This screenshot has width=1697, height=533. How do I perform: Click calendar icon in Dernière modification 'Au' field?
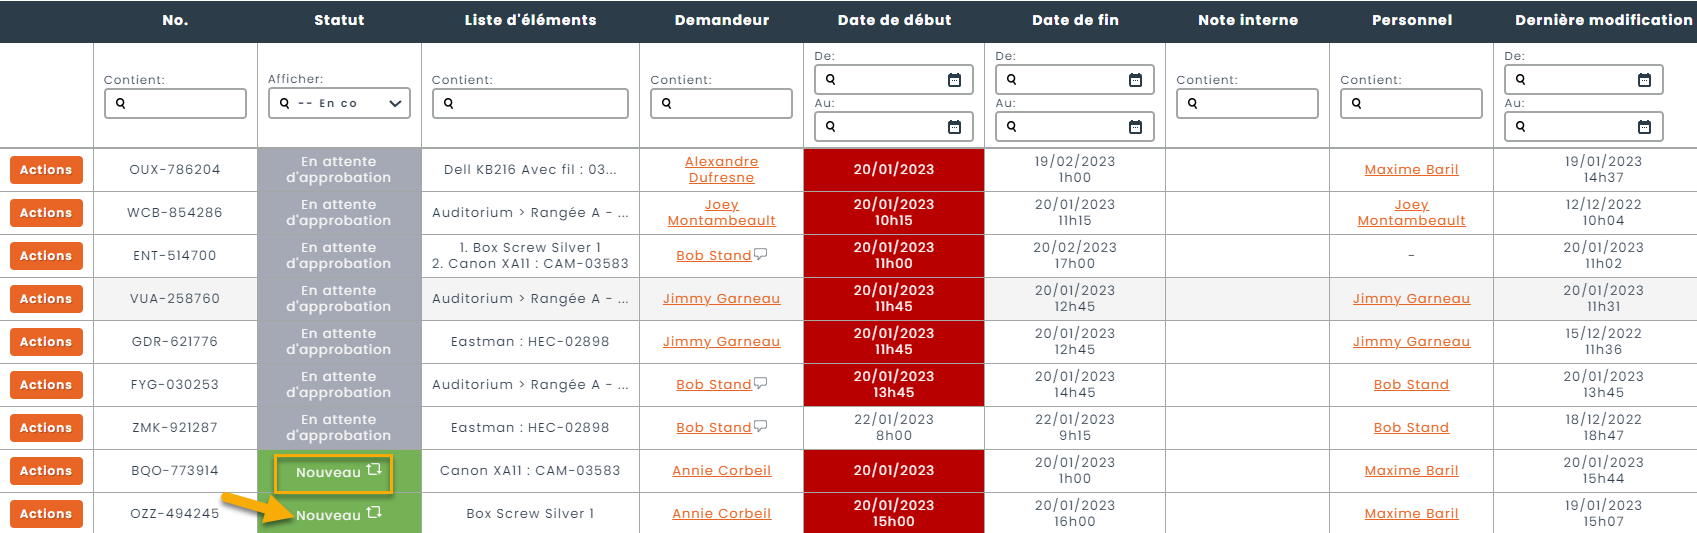(1644, 127)
